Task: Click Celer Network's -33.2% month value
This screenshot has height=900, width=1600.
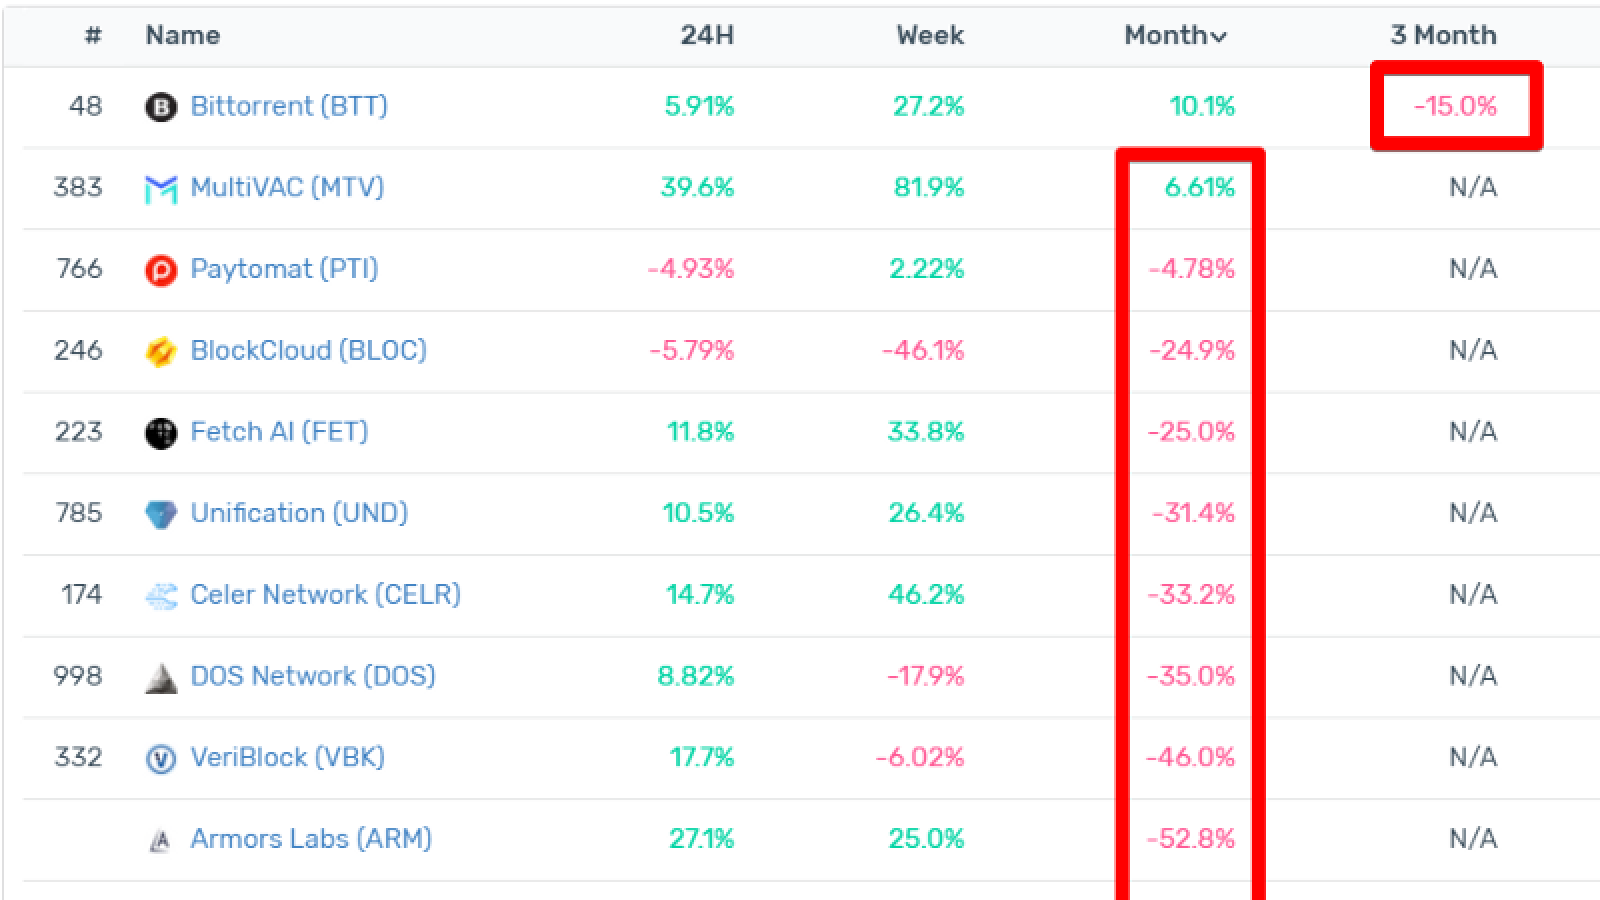Action: [x=1191, y=595]
